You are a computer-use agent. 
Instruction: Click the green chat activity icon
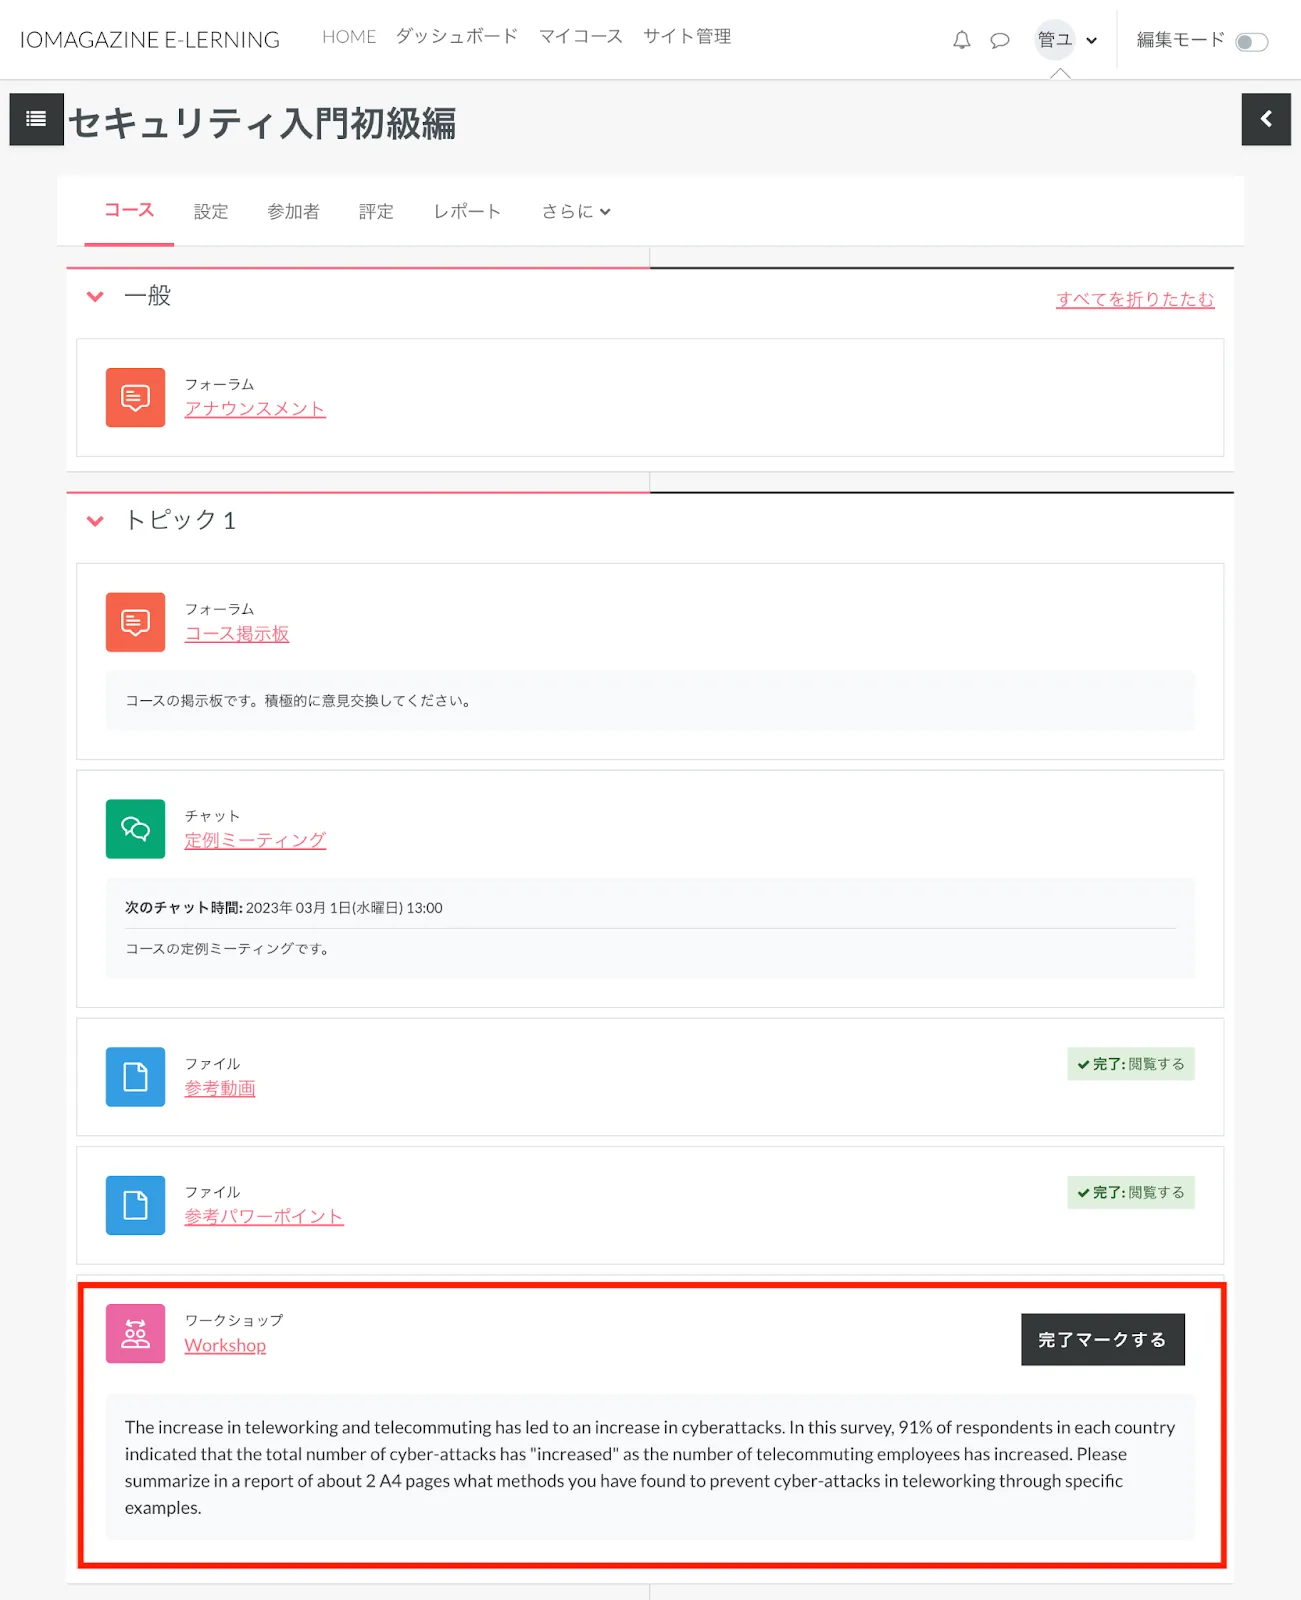[135, 828]
